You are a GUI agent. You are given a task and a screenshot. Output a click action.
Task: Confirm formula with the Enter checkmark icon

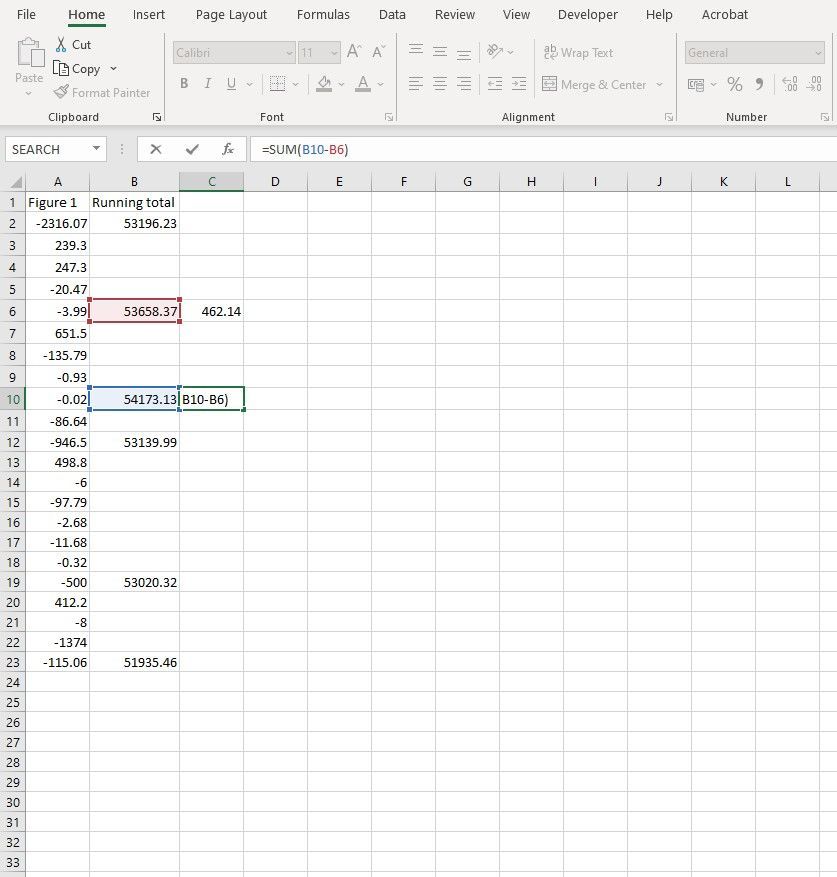coord(191,148)
